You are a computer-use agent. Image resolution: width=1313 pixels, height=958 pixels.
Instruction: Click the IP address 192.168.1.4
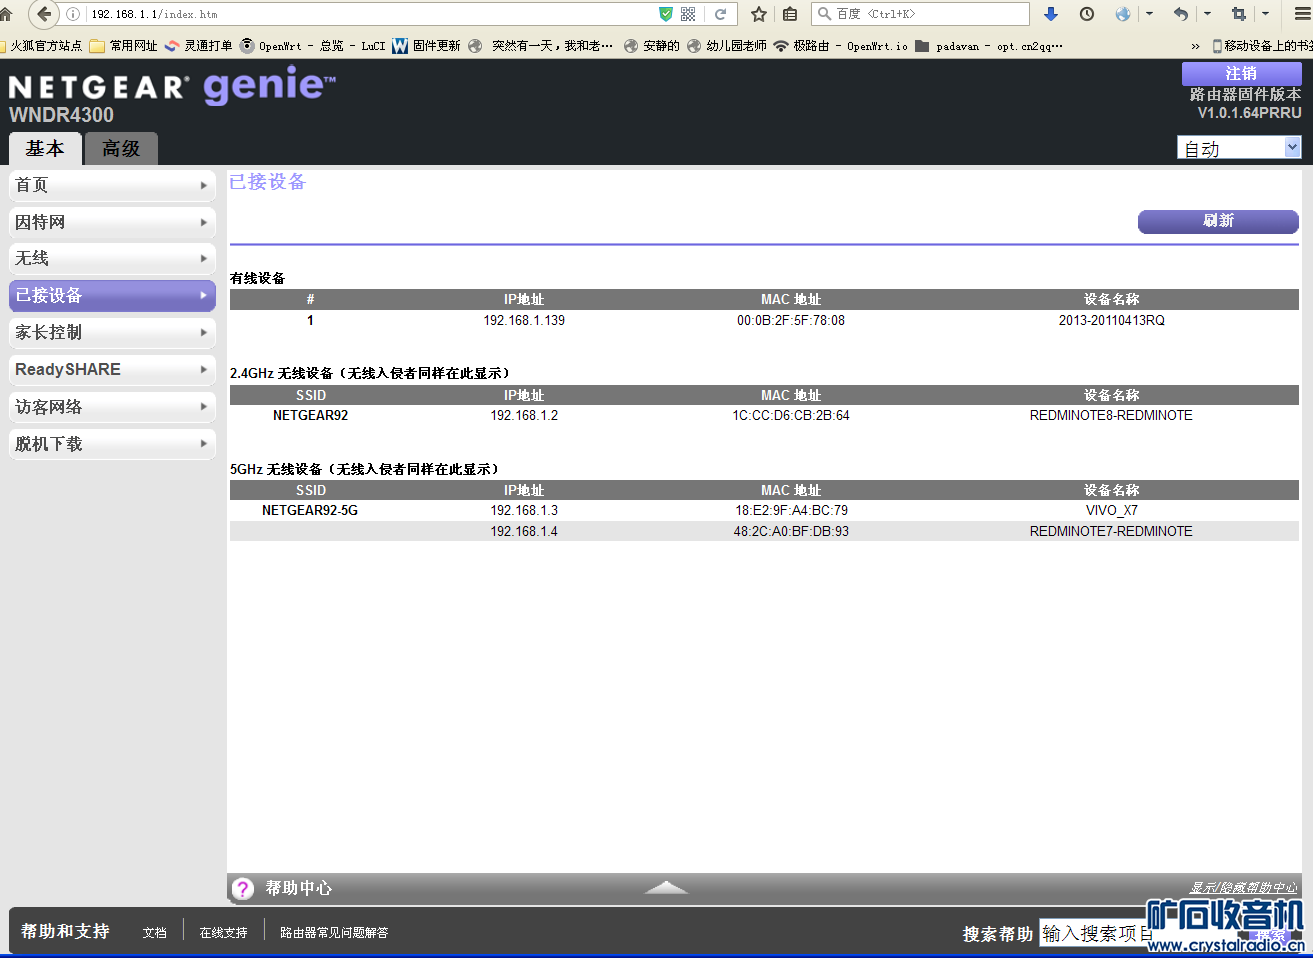pos(524,531)
